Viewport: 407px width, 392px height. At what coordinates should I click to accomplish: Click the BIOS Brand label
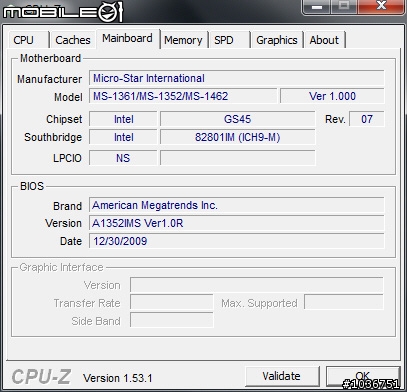click(x=67, y=206)
